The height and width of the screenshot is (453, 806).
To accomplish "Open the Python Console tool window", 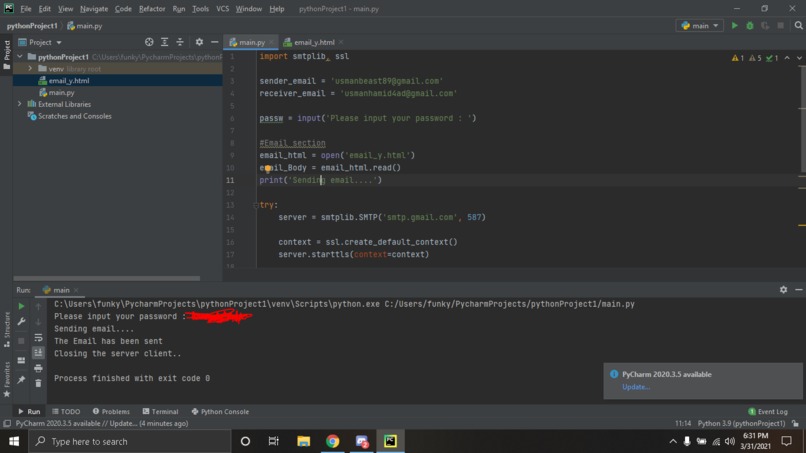I will [x=220, y=411].
